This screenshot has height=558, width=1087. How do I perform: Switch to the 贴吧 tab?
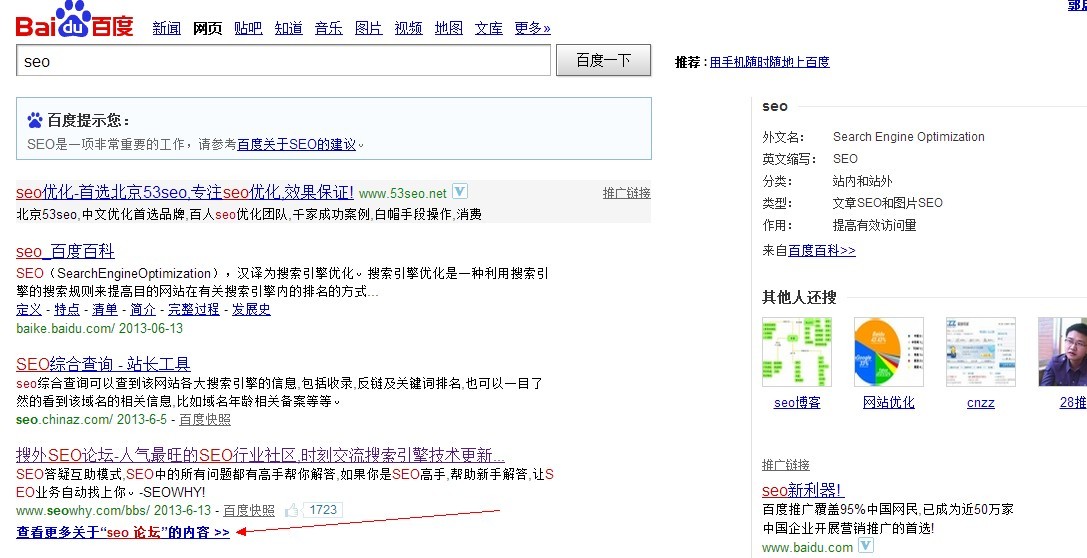point(248,28)
